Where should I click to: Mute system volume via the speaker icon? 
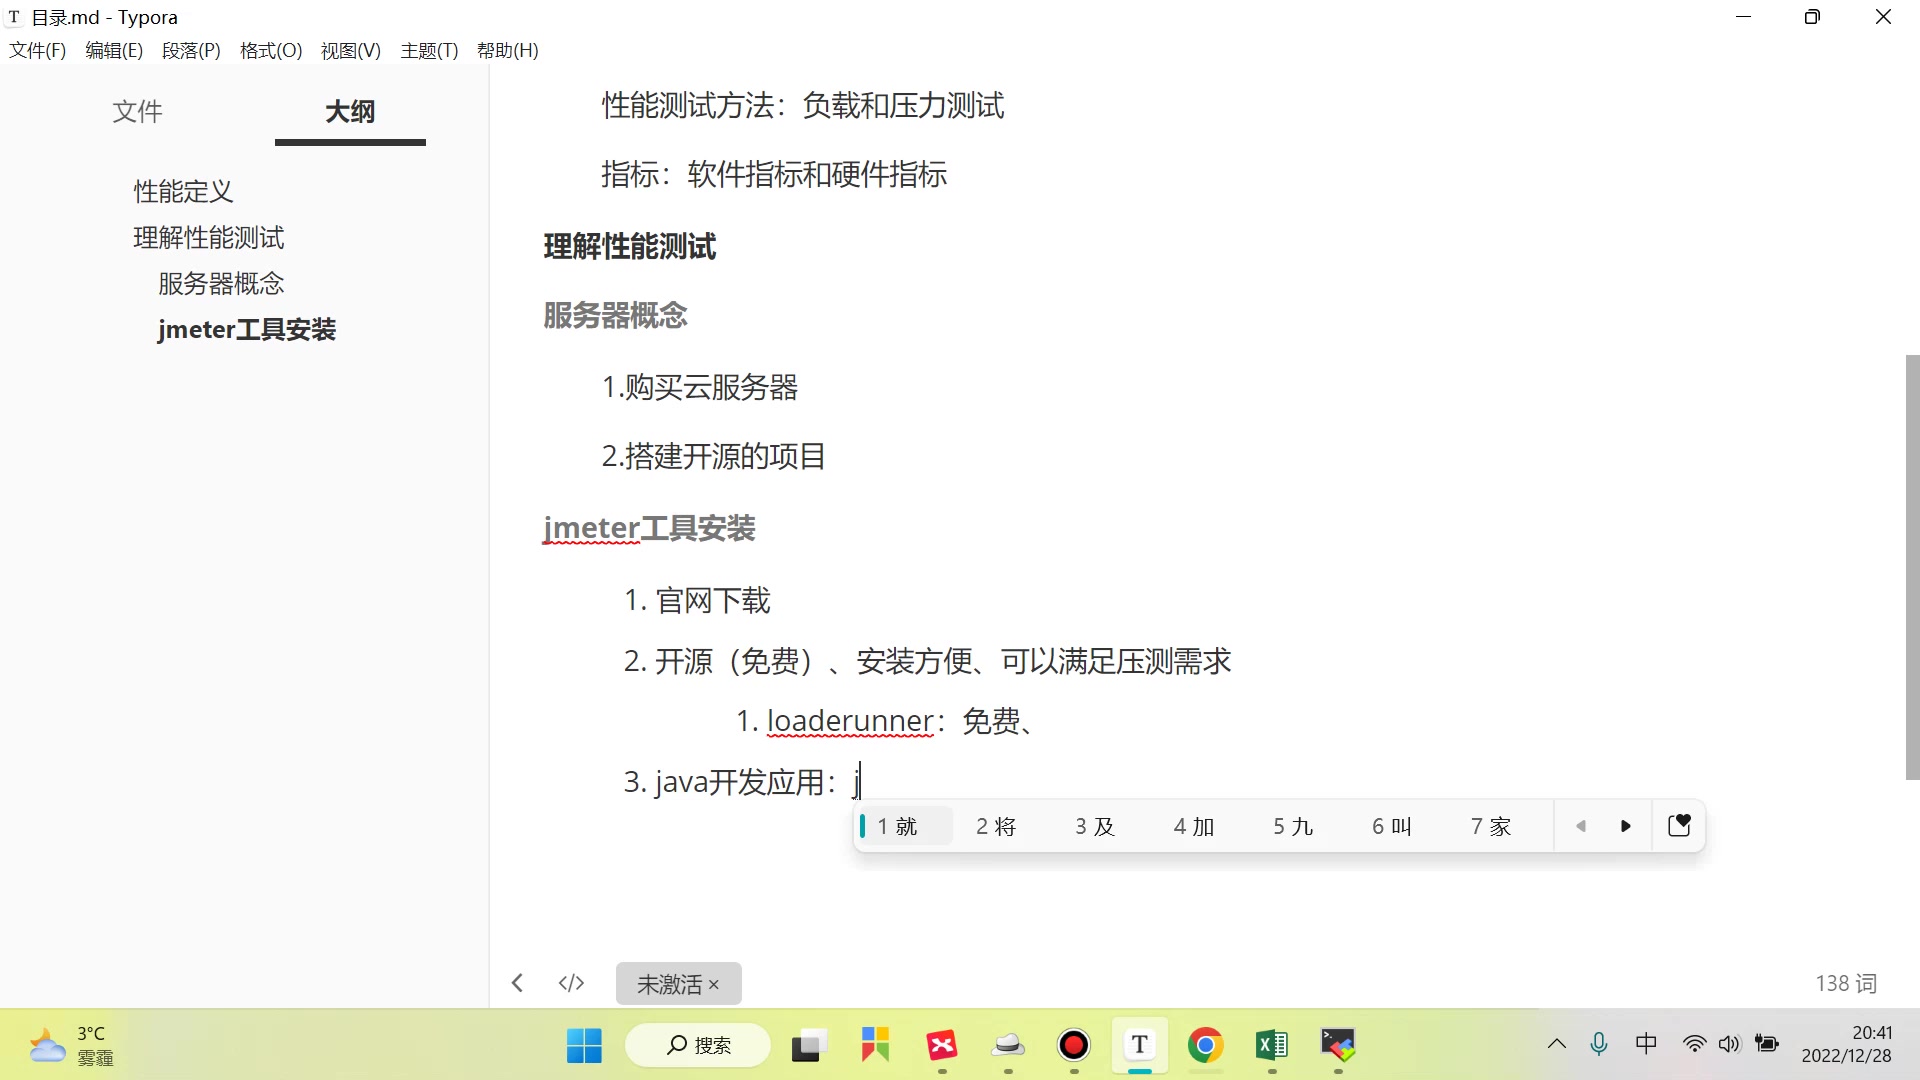[x=1729, y=1044]
